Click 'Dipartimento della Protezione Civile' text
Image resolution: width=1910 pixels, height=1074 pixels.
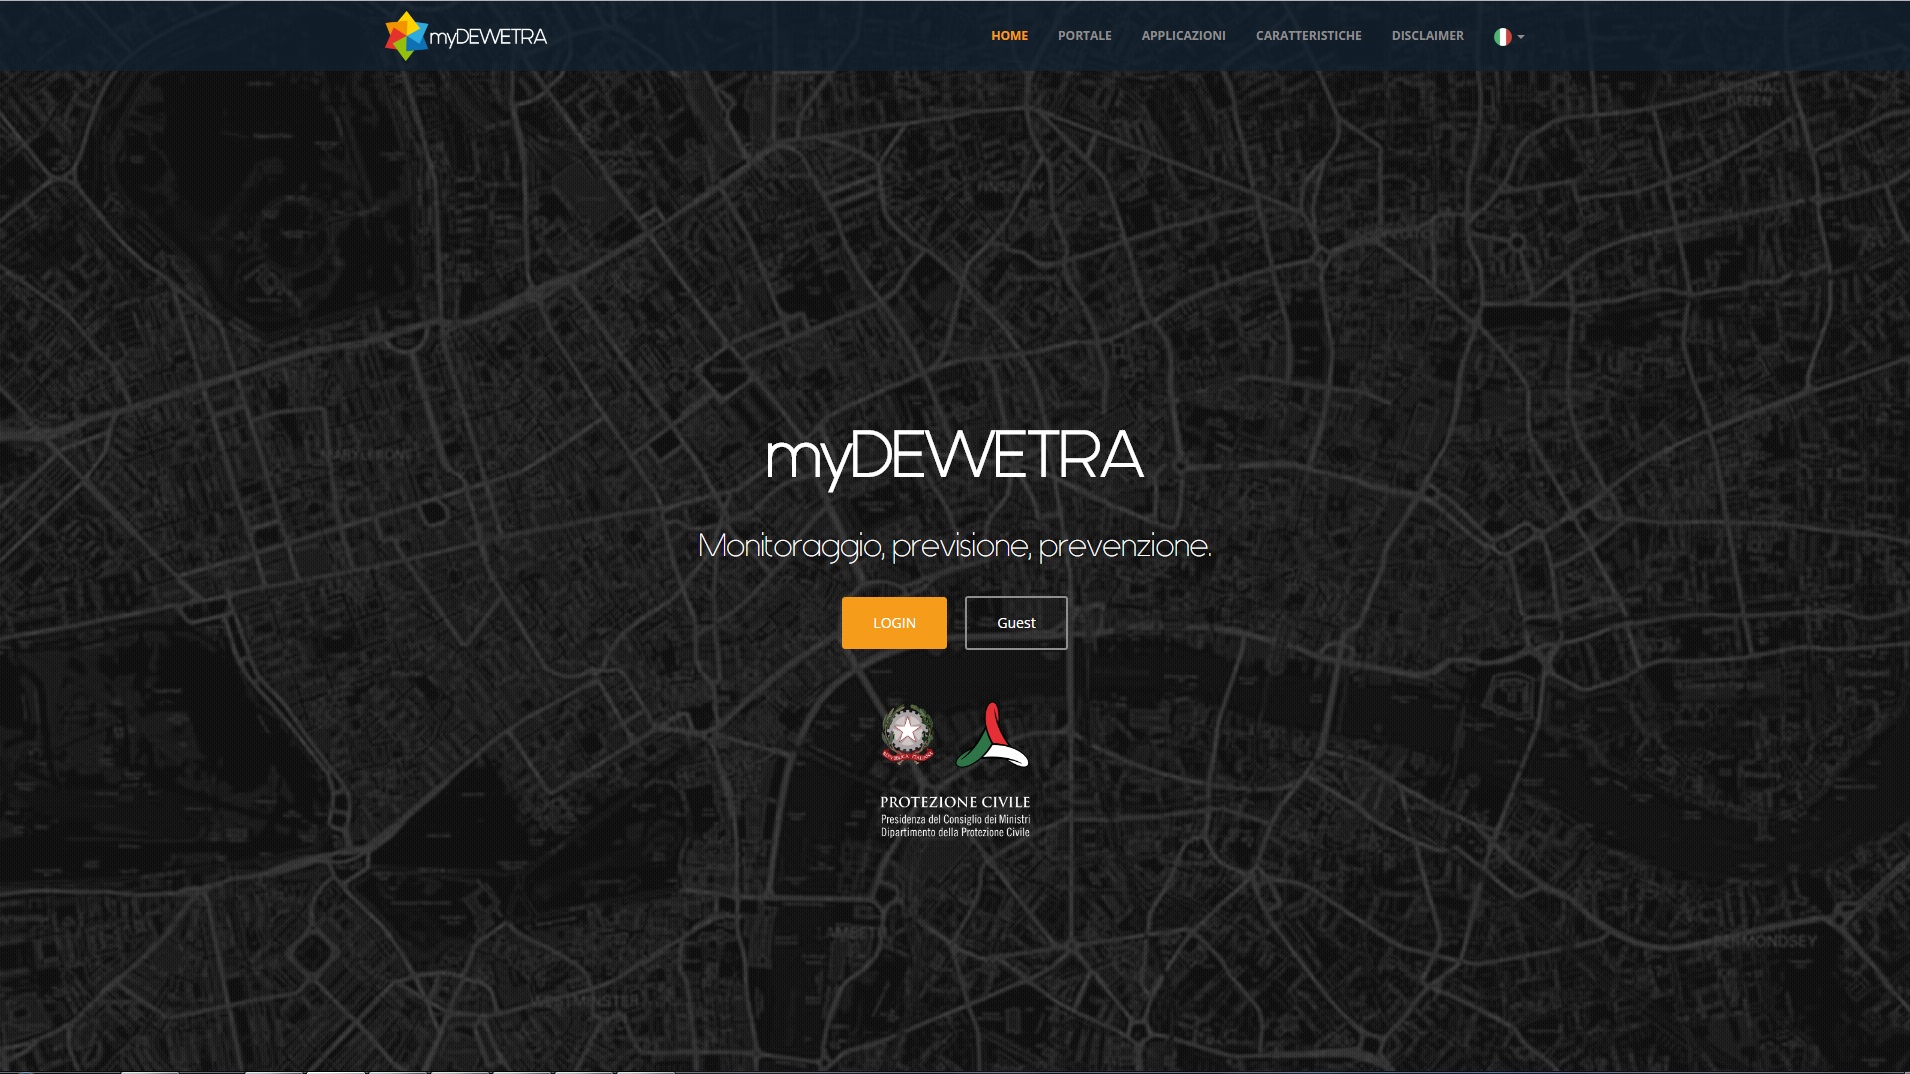[955, 832]
